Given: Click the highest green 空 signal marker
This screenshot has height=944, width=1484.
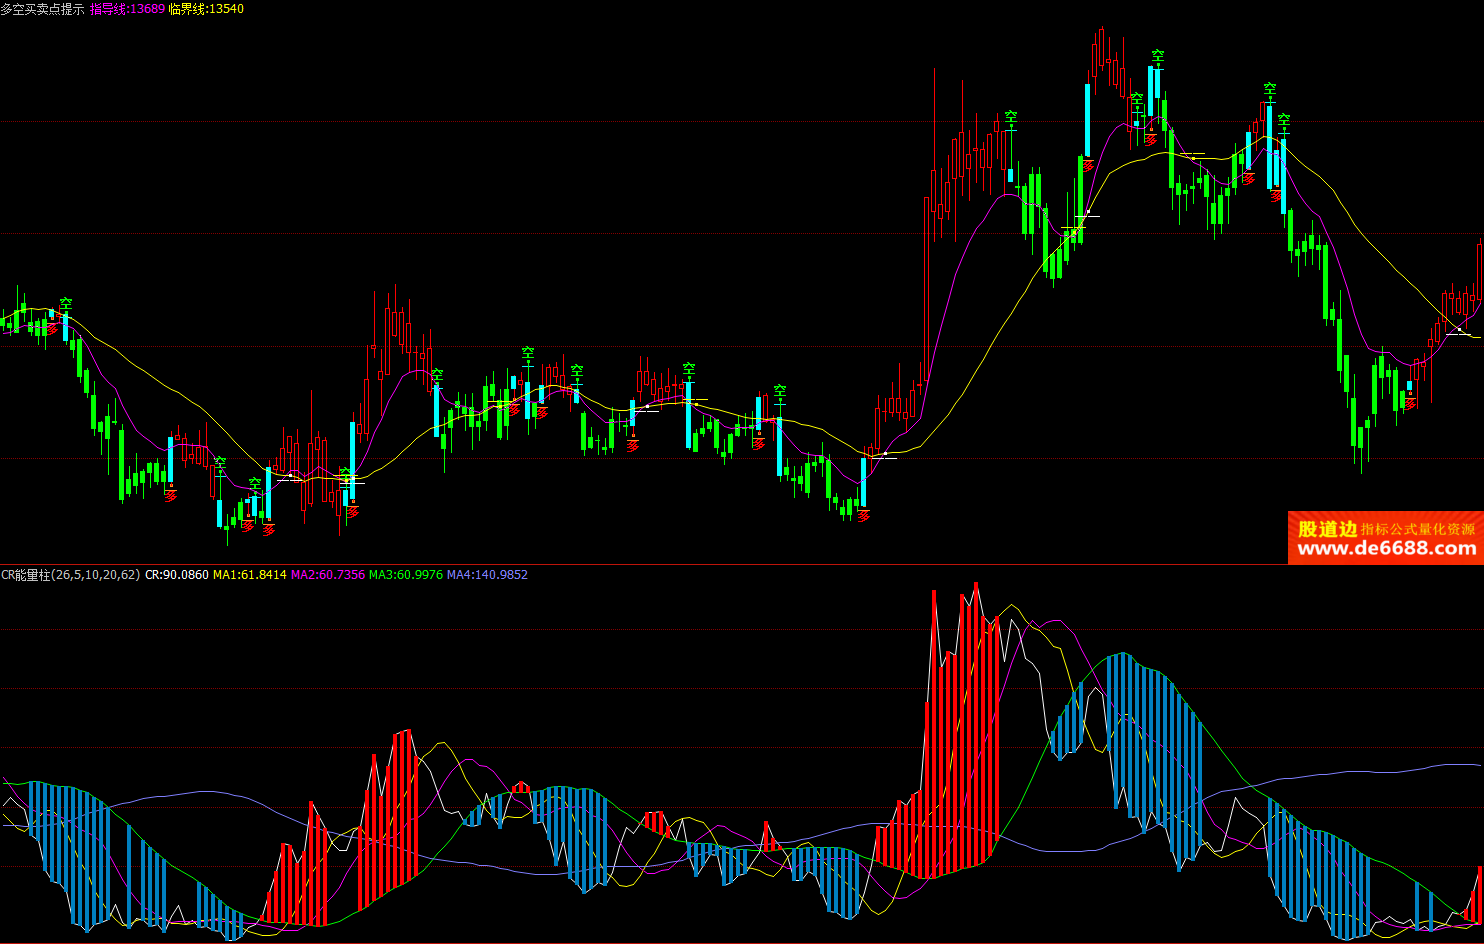Looking at the screenshot, I should [x=1157, y=57].
